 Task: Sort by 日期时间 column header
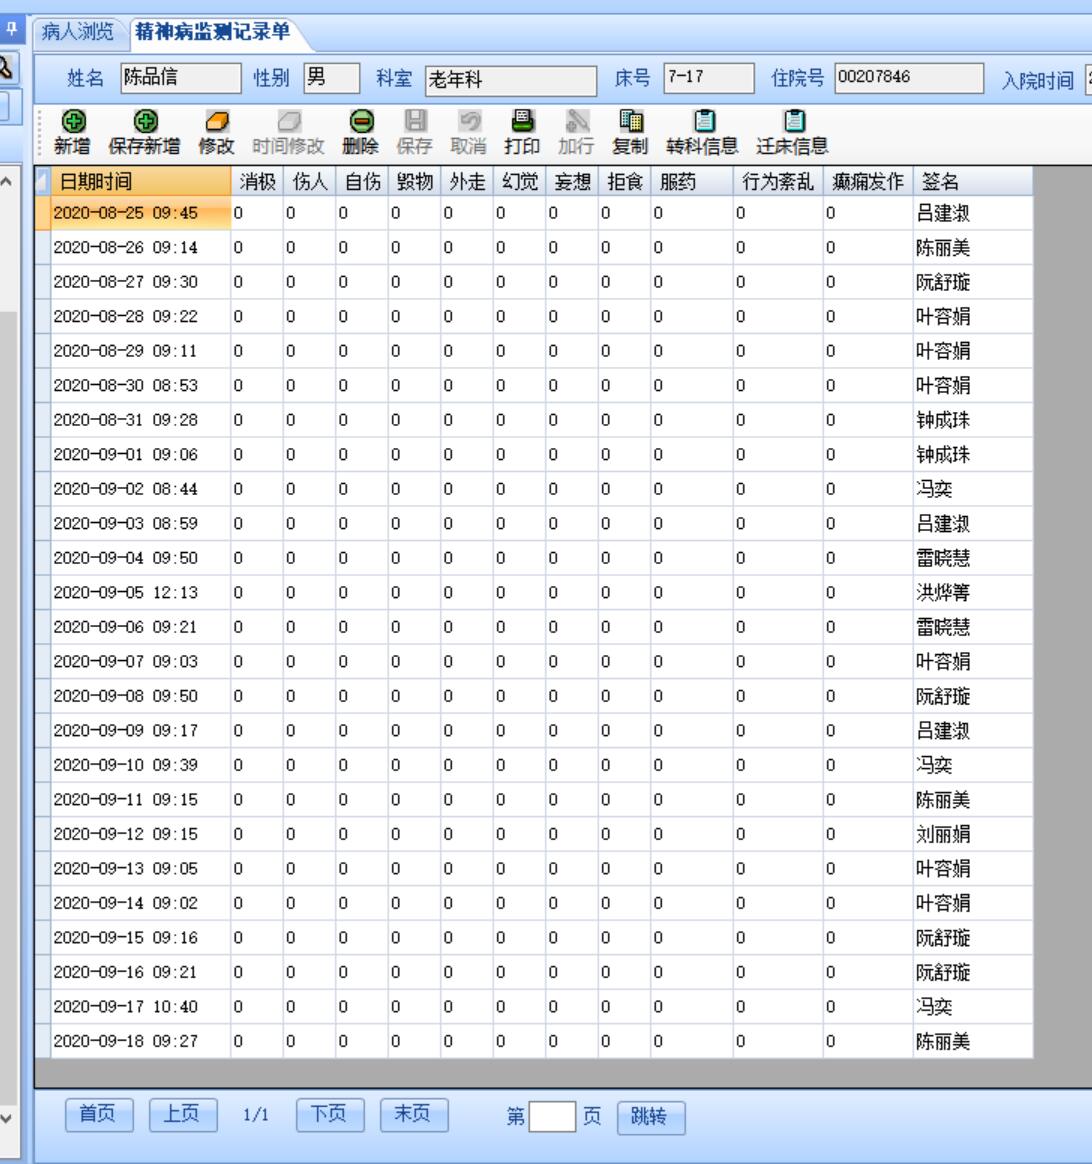pyautogui.click(x=132, y=181)
